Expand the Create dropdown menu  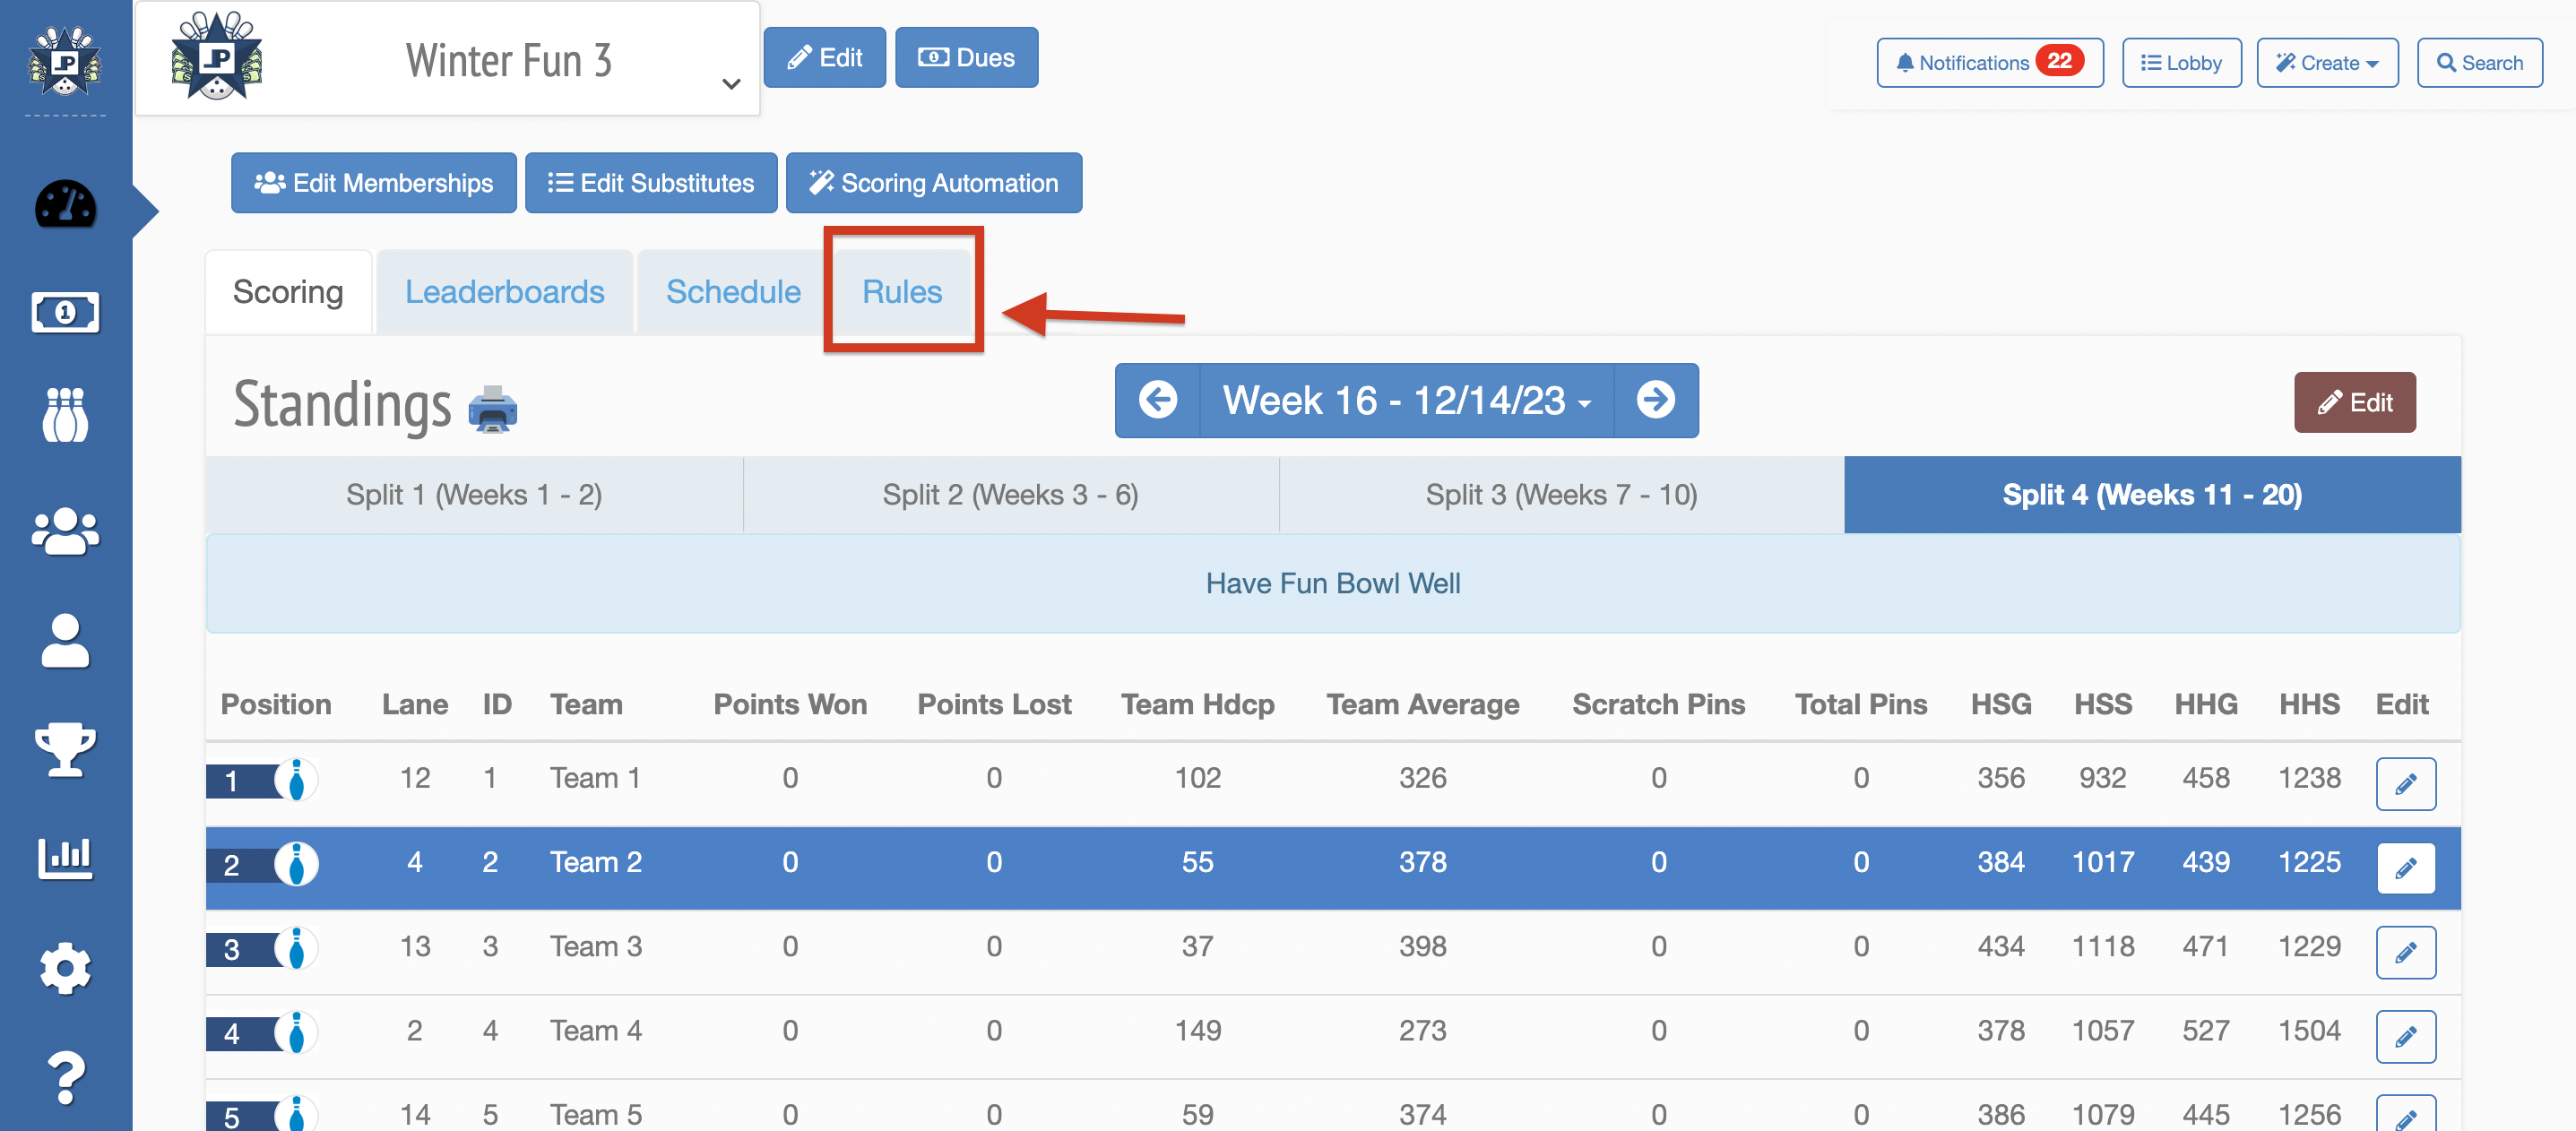tap(2326, 63)
